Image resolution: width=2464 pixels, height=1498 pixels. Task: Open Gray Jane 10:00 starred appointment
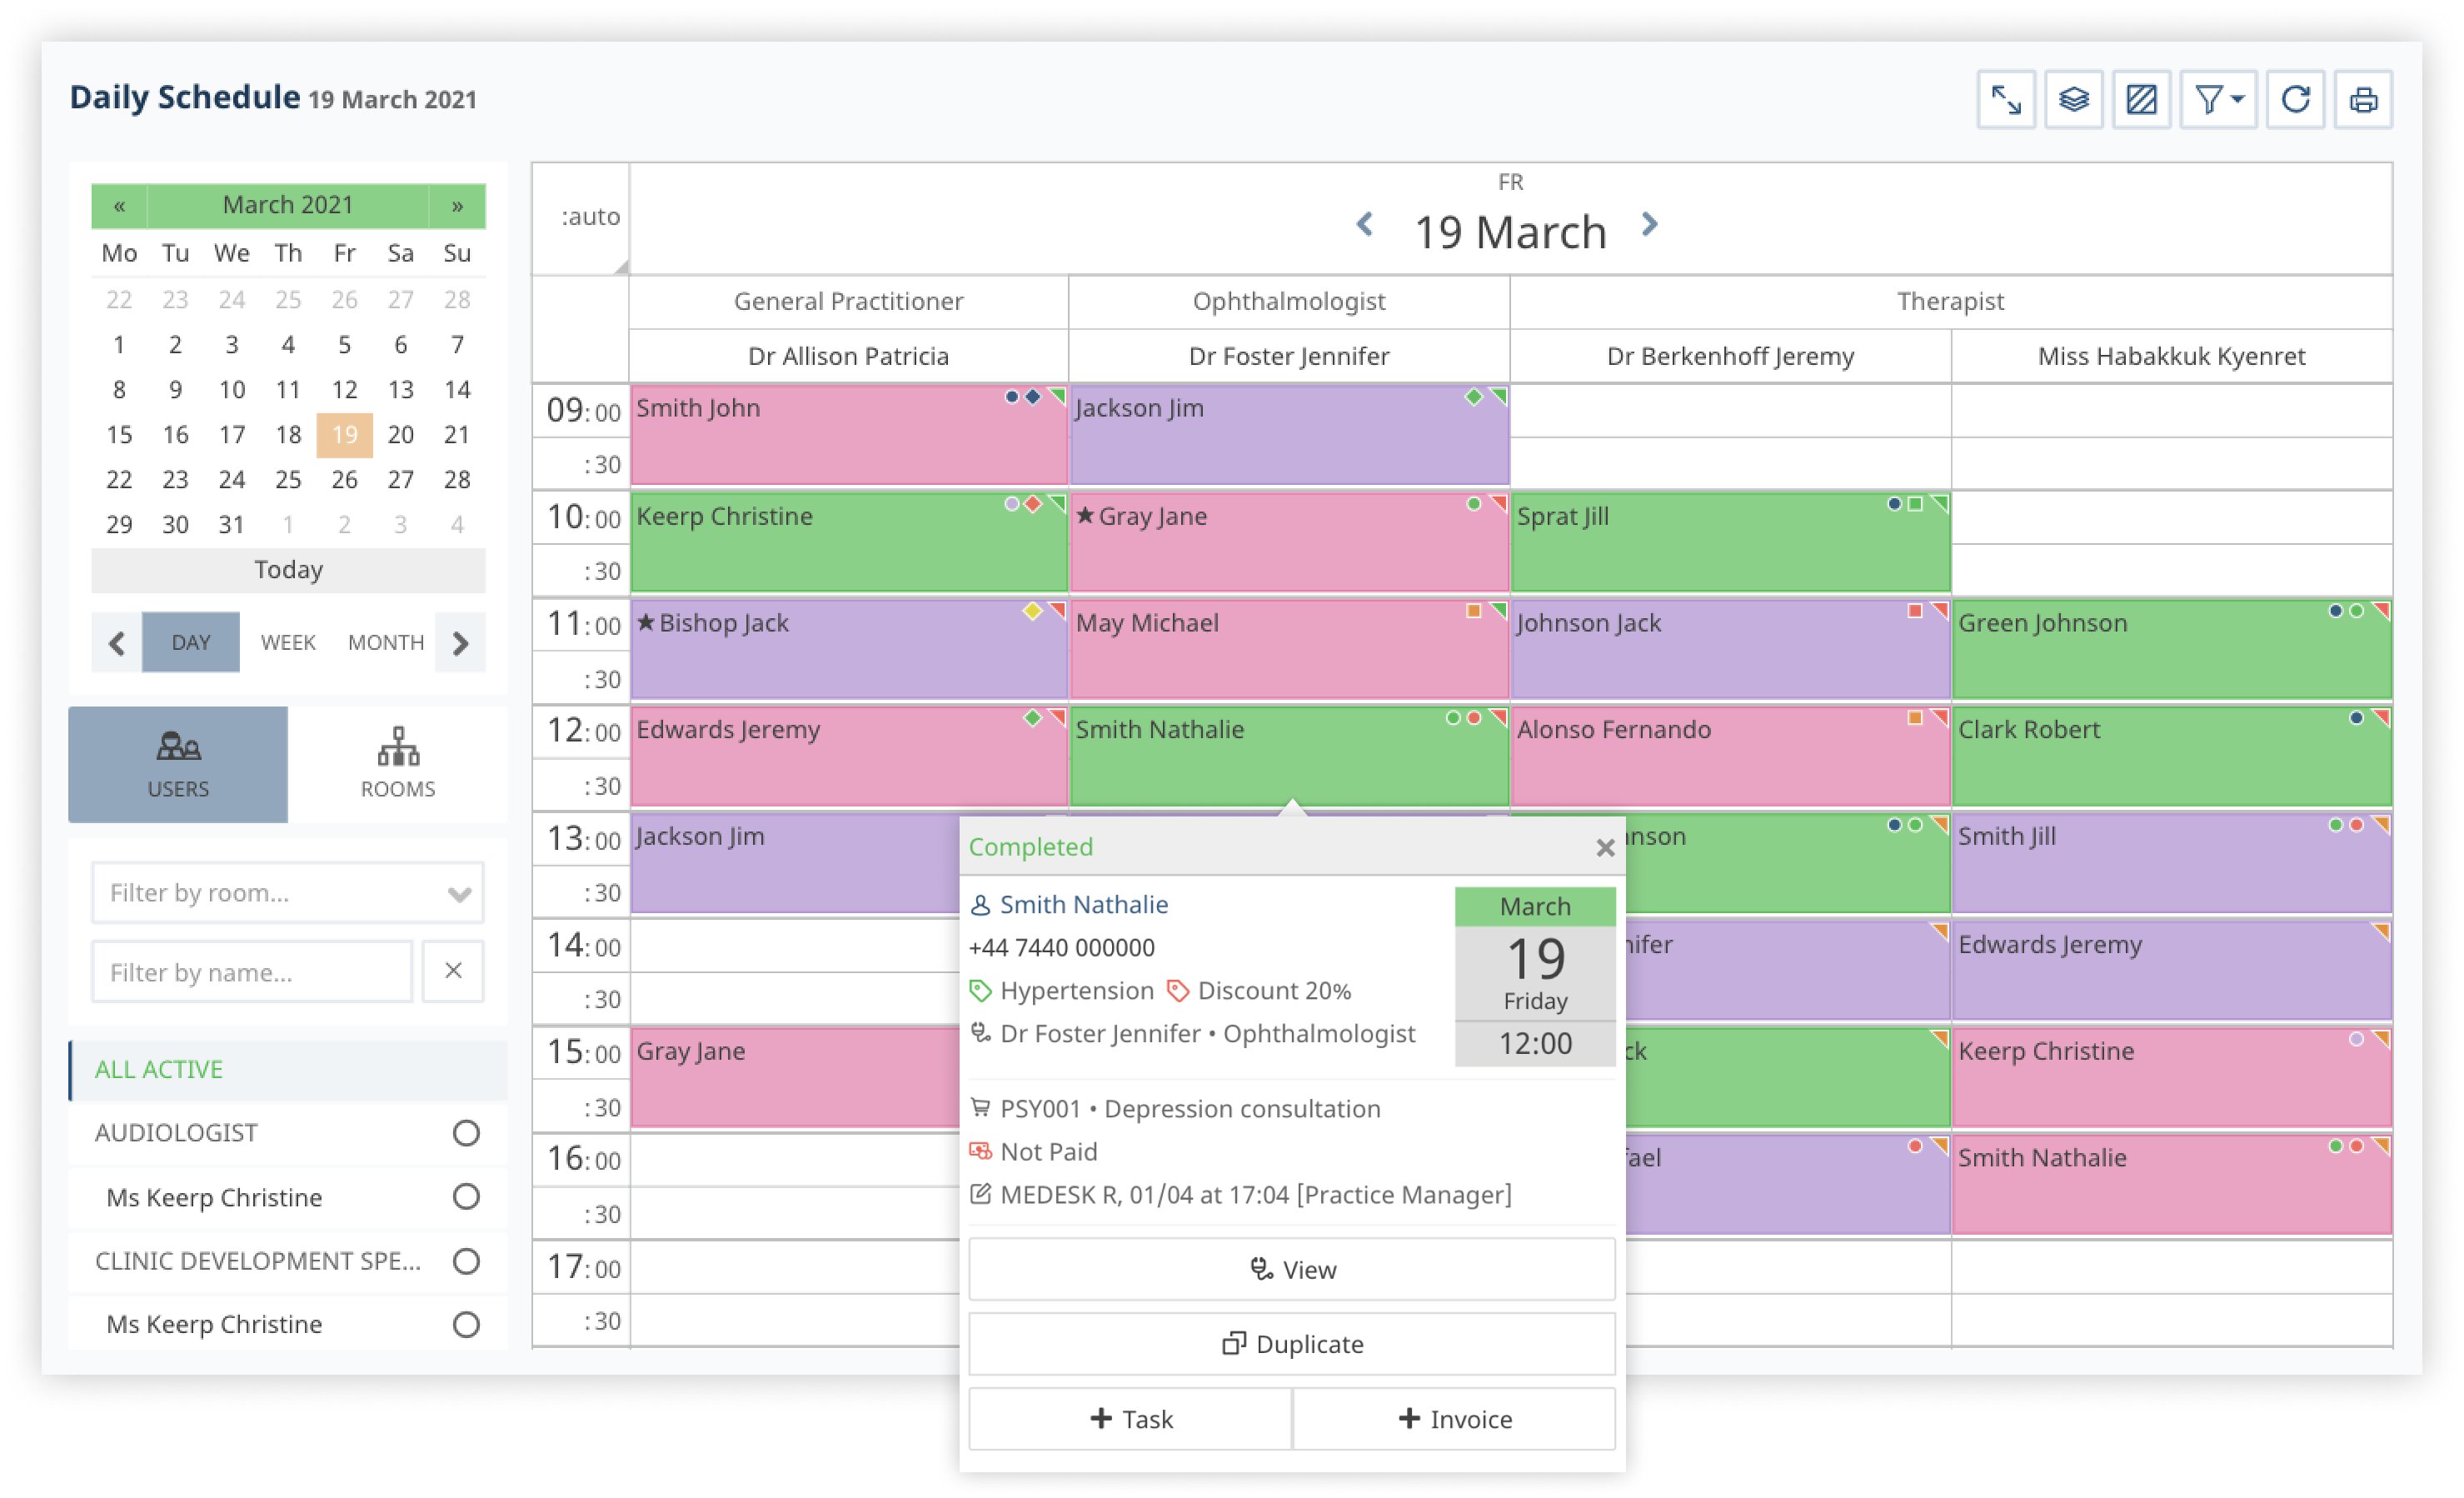(x=1289, y=542)
